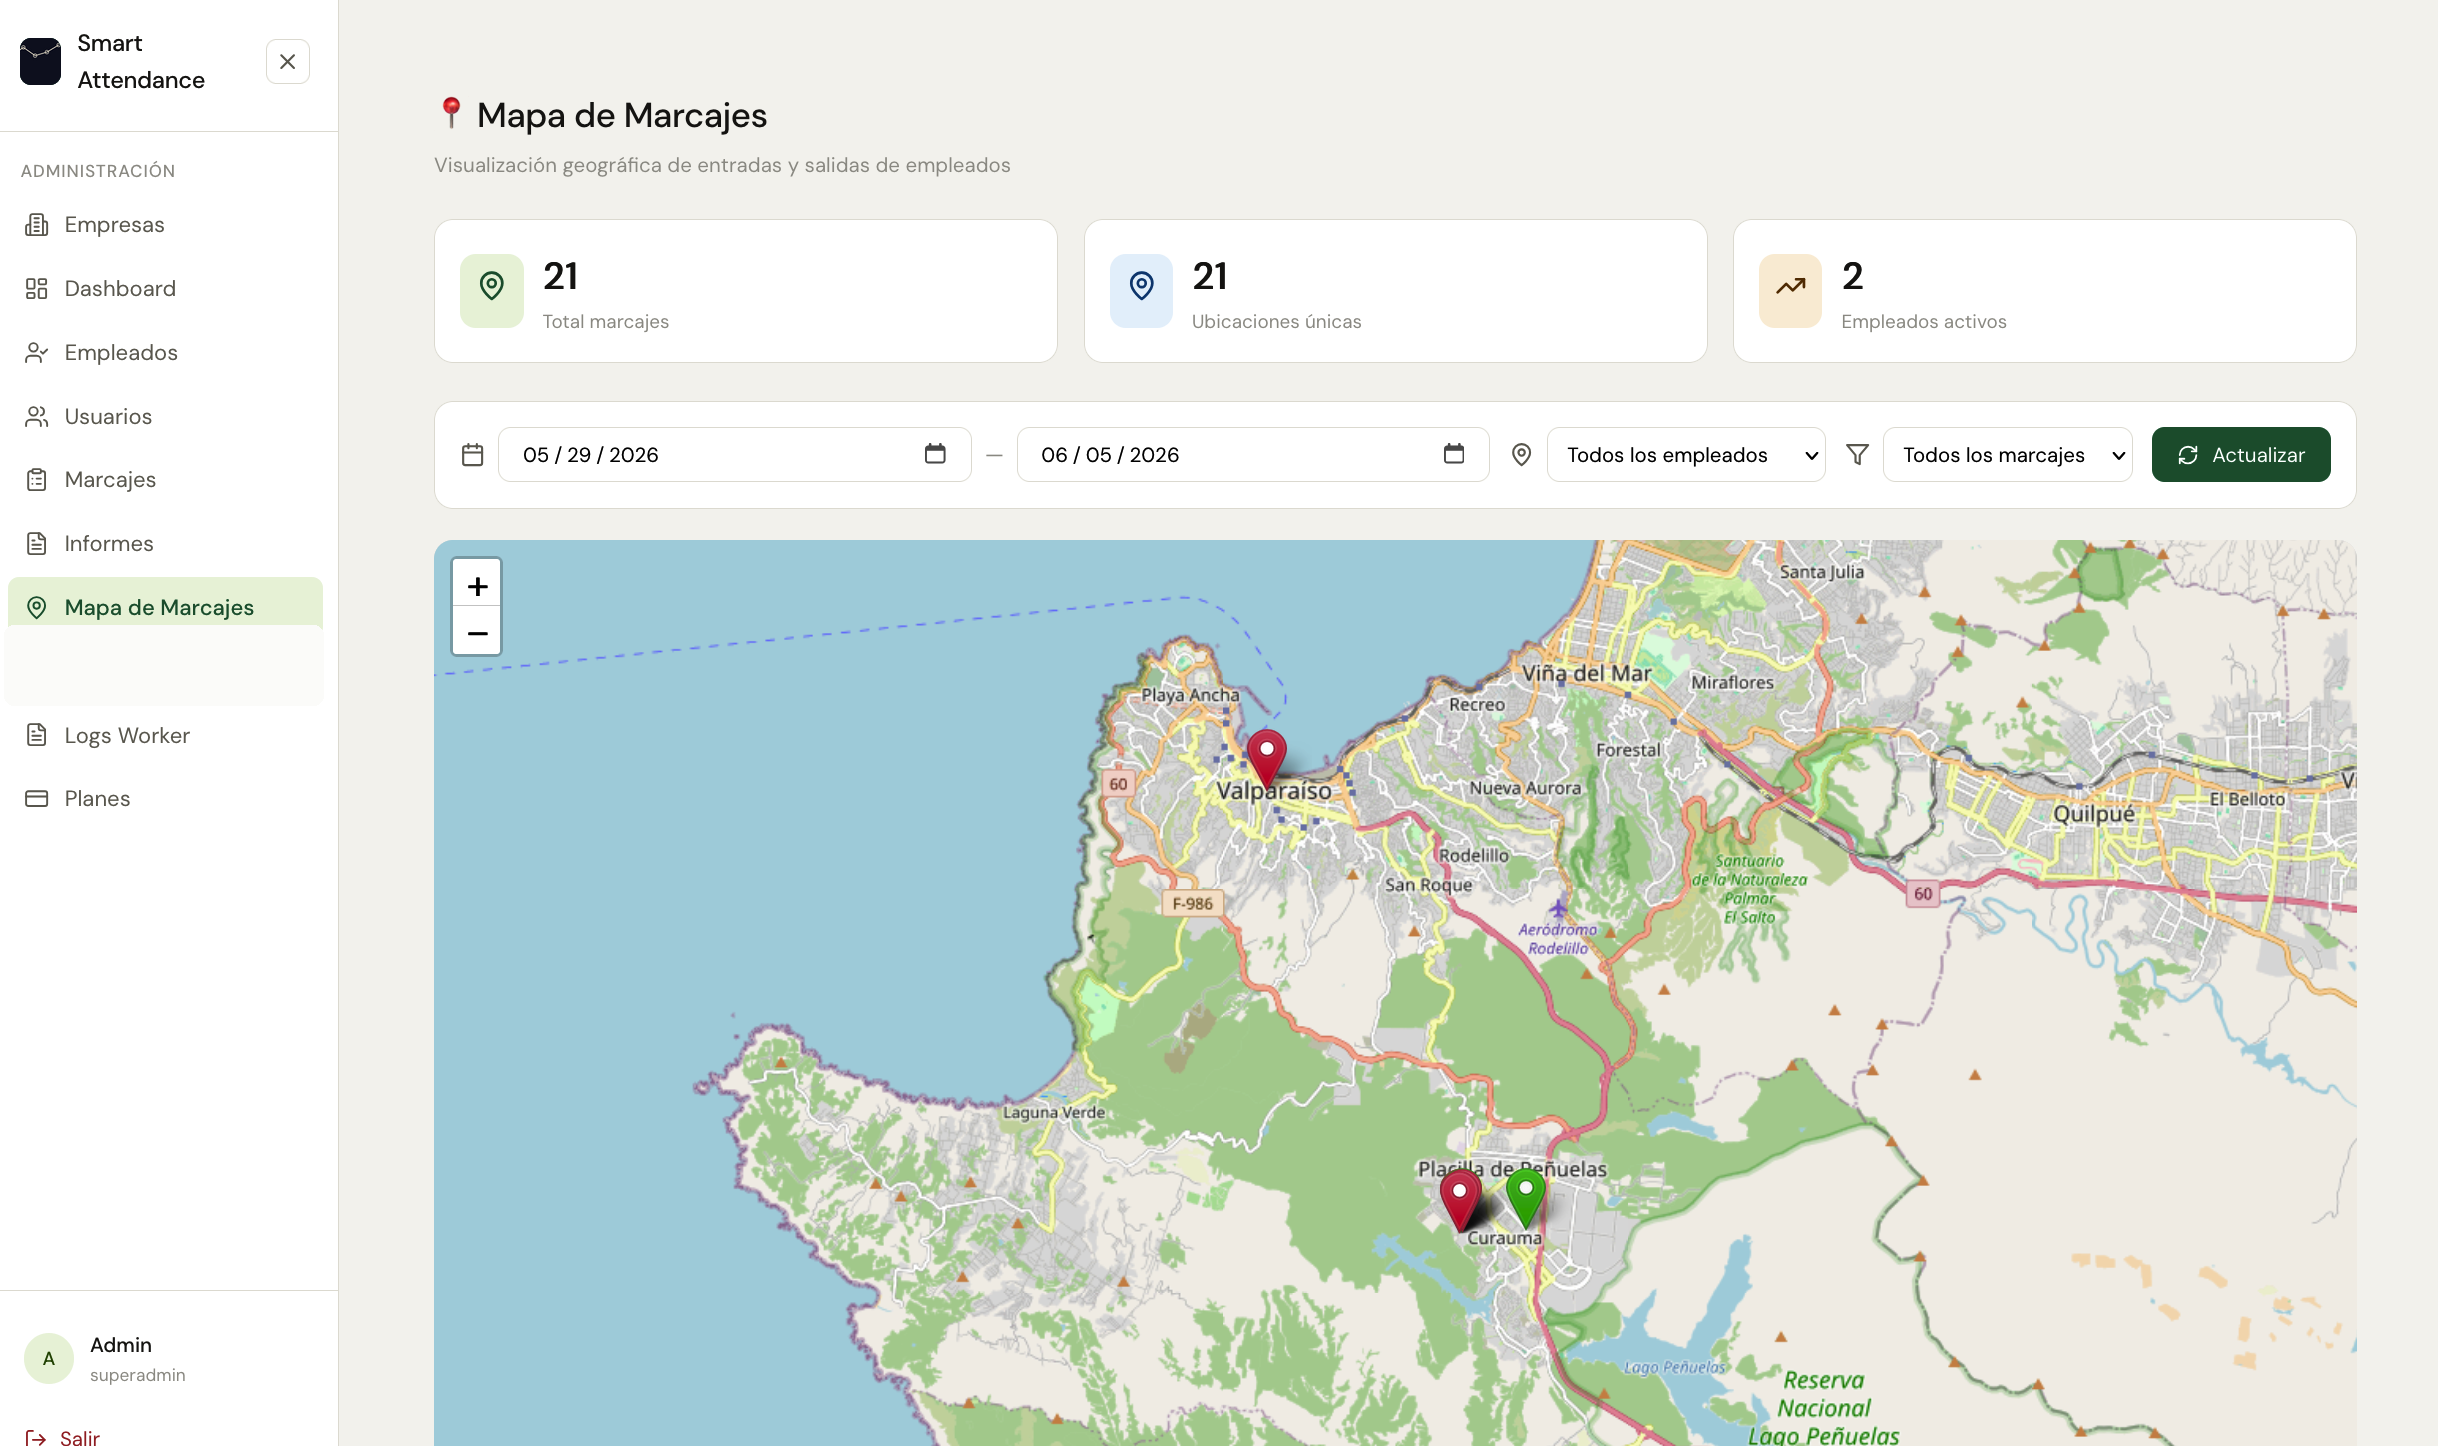Click the Dashboard grid icon
The height and width of the screenshot is (1446, 2438).
point(37,289)
